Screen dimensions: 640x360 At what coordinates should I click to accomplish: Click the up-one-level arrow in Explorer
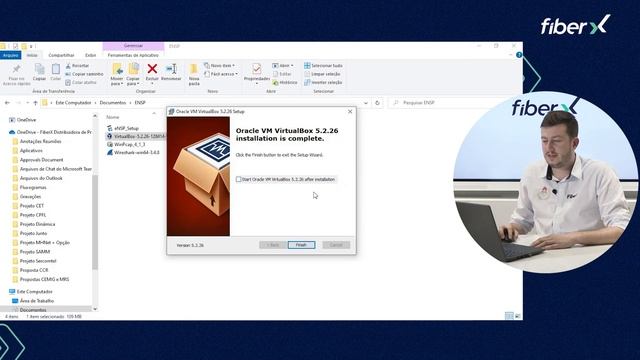pyautogui.click(x=36, y=103)
